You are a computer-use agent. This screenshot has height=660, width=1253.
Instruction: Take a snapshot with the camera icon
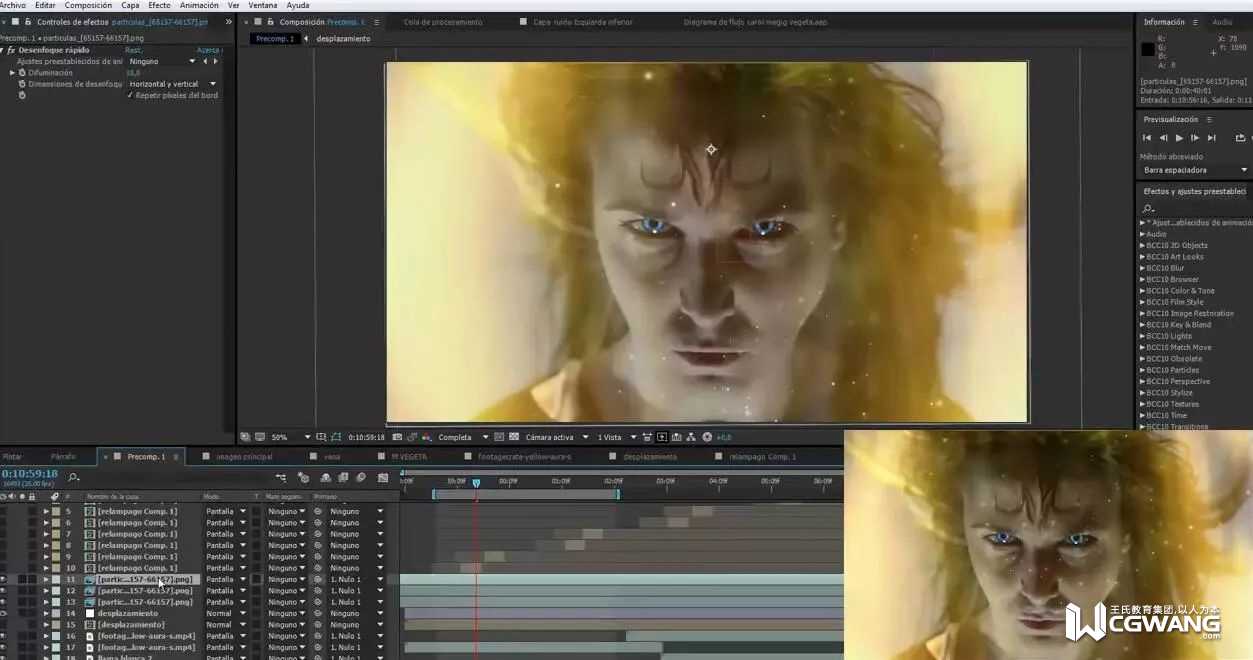pyautogui.click(x=397, y=437)
